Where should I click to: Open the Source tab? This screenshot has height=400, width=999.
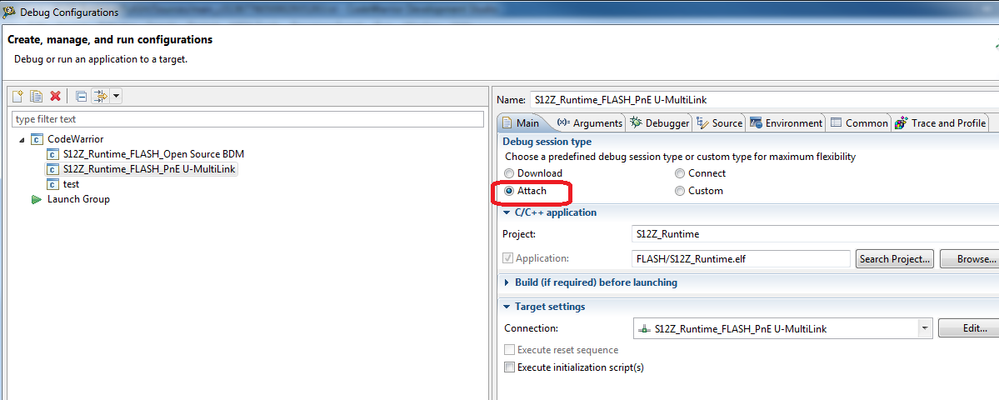coord(720,123)
